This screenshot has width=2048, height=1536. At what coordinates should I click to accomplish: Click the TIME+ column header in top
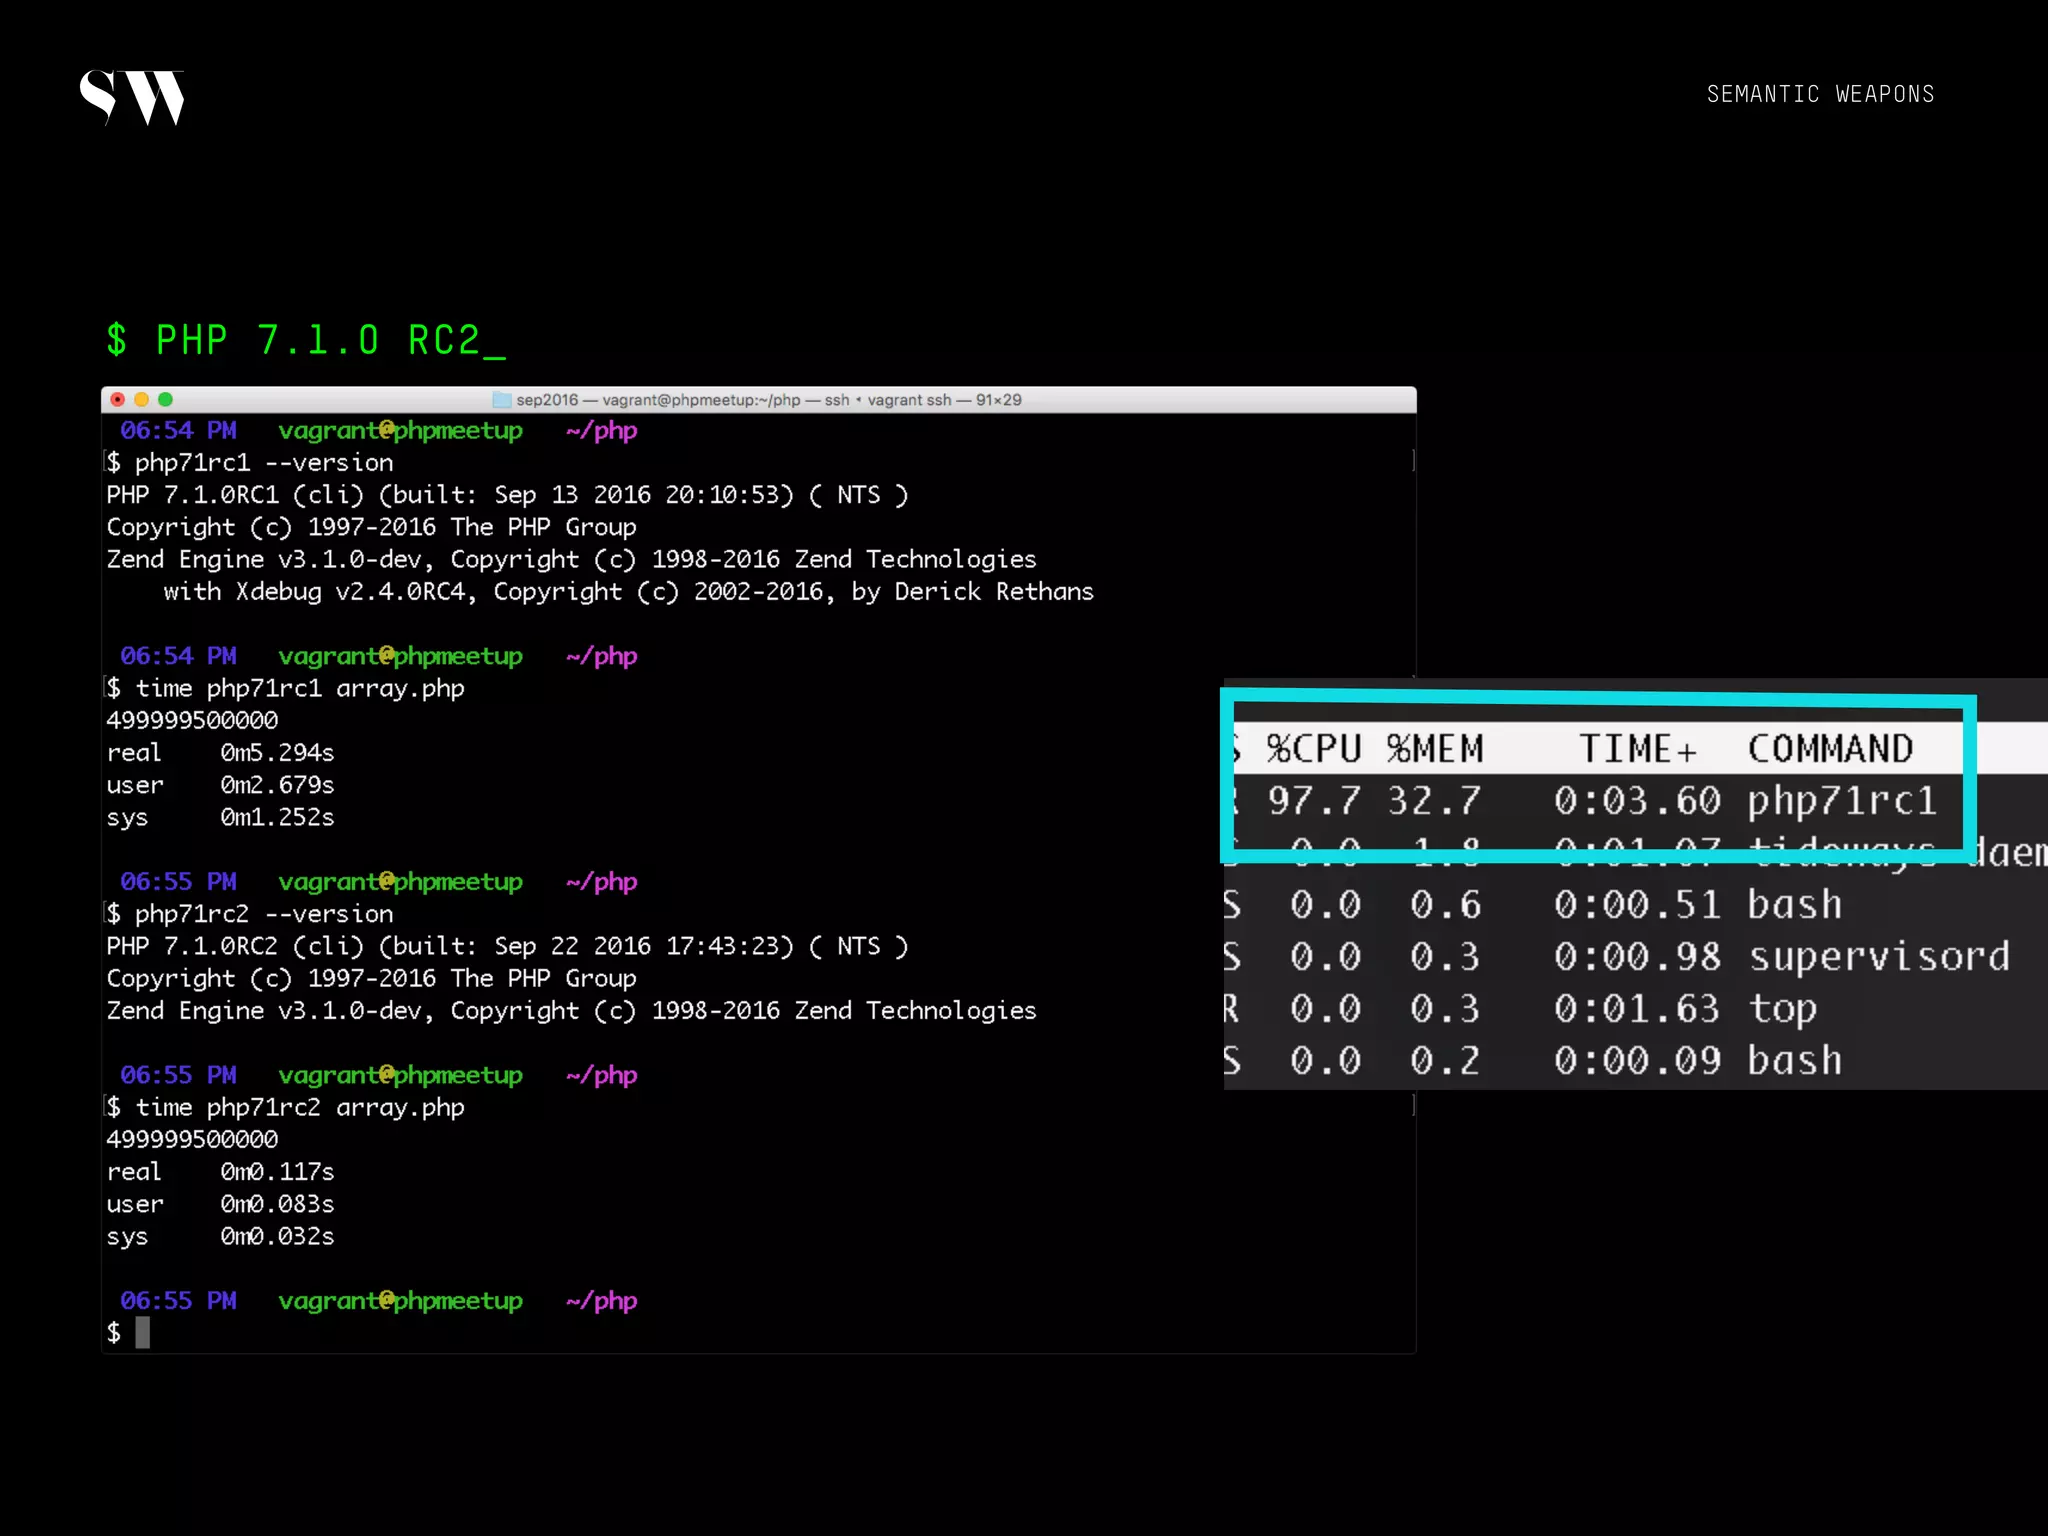coord(1638,749)
